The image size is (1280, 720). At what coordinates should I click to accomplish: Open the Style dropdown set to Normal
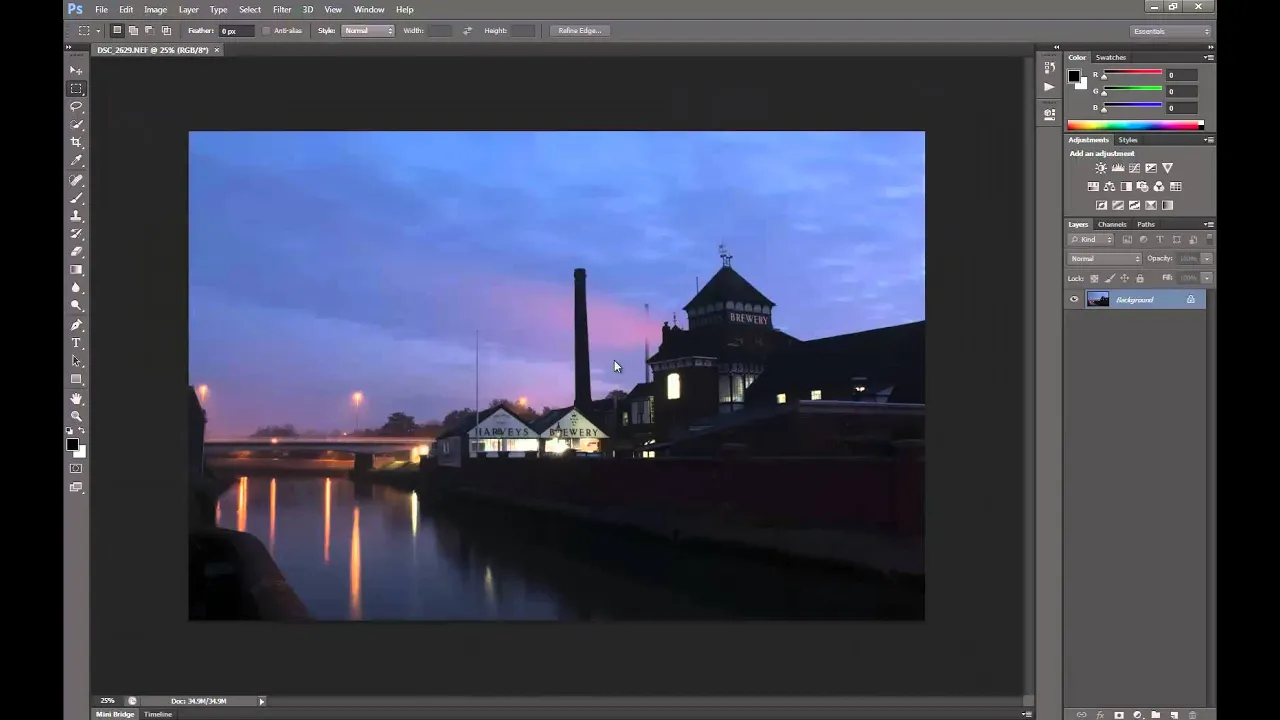click(368, 31)
